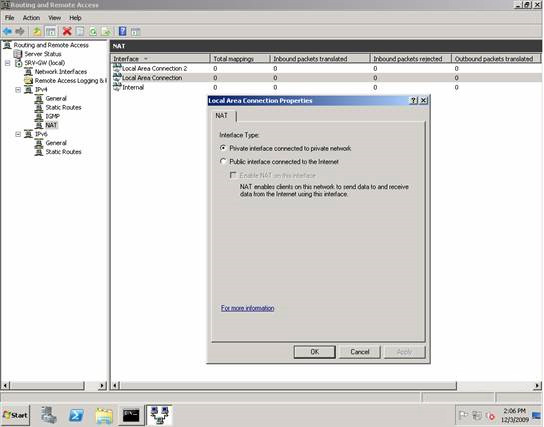Select the IGMP node

[52, 116]
